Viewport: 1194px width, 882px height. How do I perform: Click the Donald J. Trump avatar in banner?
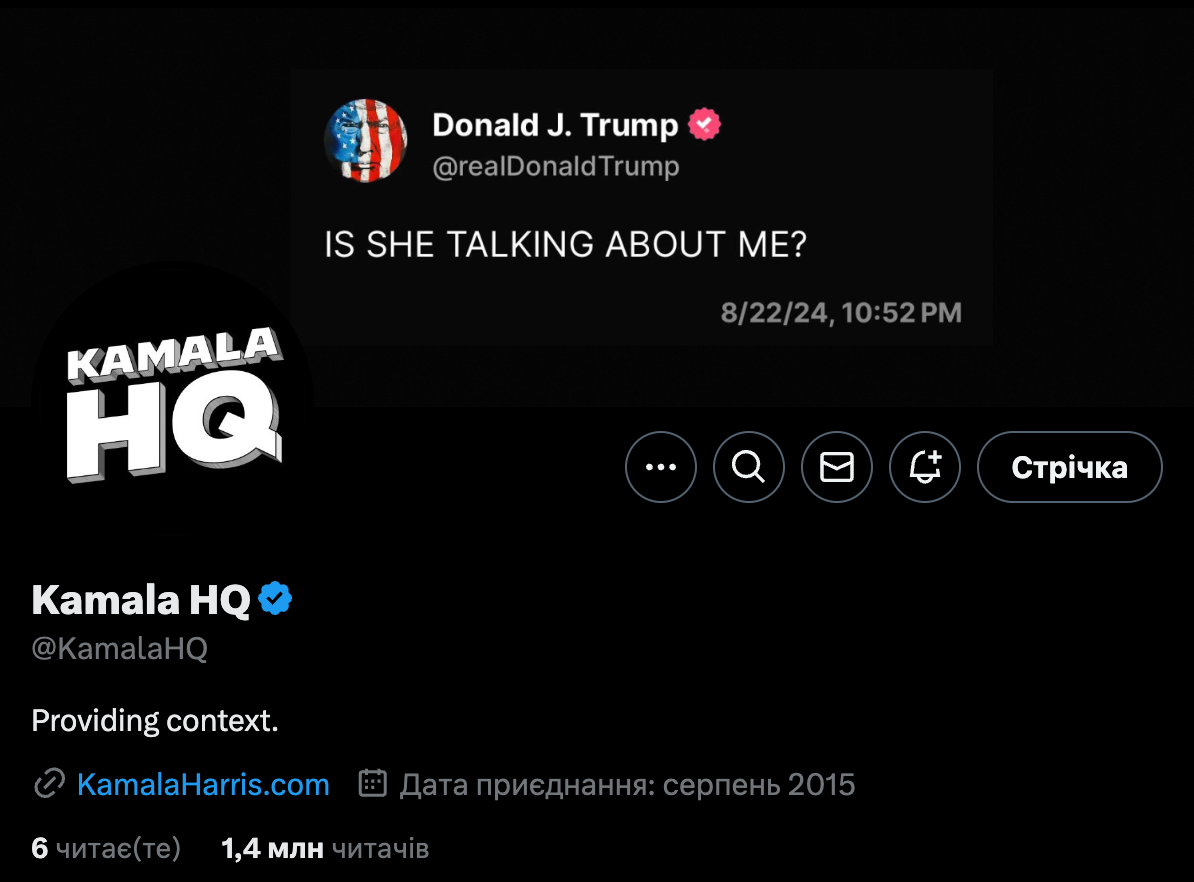(x=366, y=140)
